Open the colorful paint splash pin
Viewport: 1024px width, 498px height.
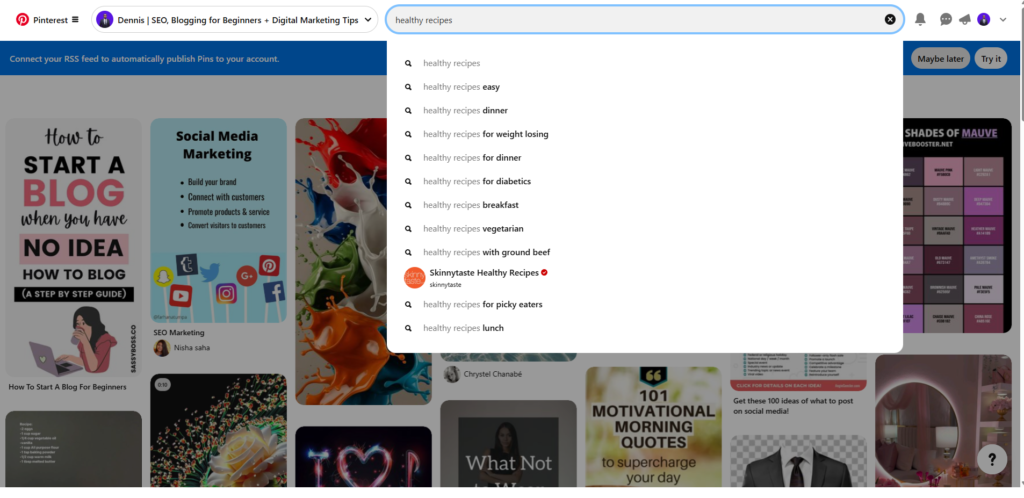(x=341, y=261)
